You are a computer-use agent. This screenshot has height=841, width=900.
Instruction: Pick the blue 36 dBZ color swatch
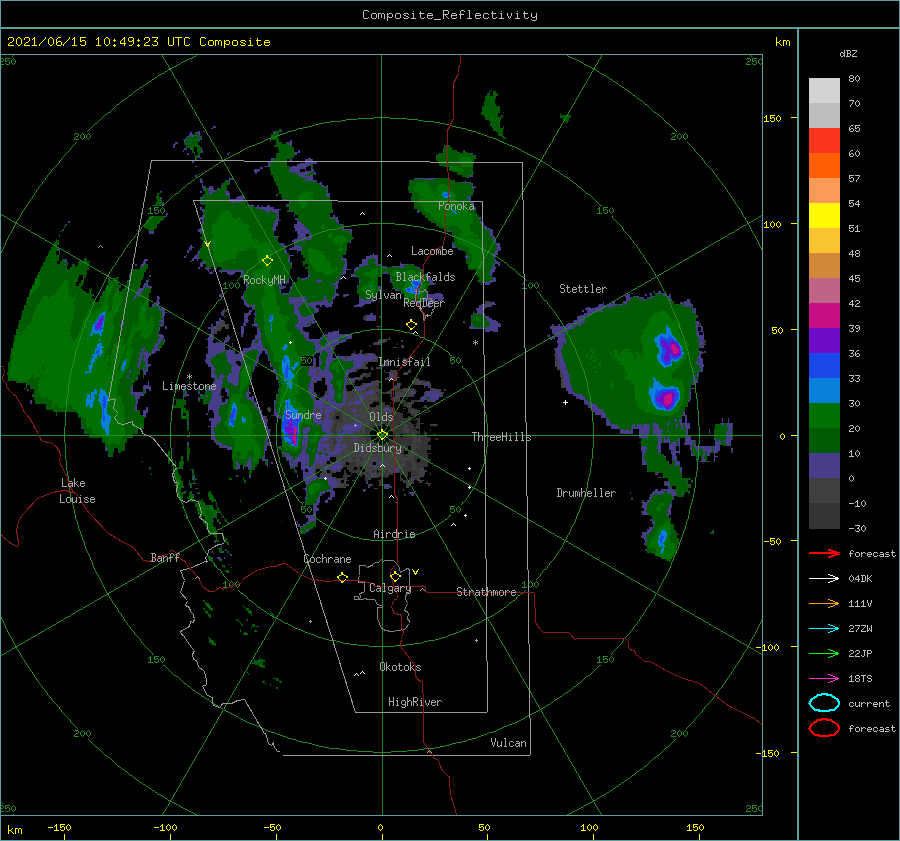point(824,366)
